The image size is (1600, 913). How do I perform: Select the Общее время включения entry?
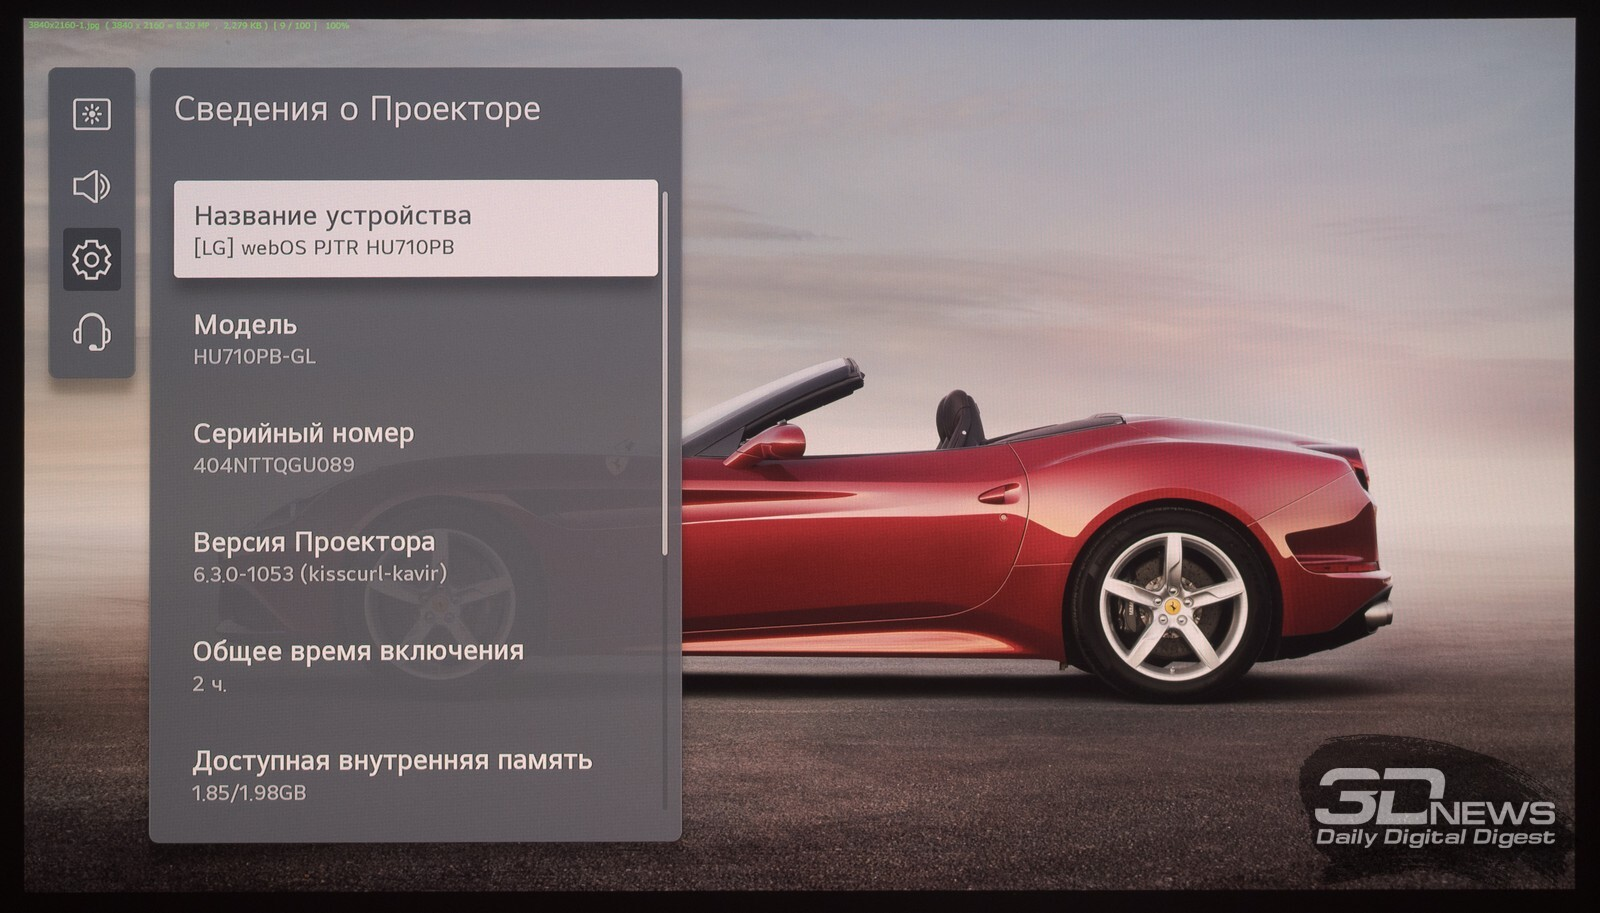click(415, 665)
